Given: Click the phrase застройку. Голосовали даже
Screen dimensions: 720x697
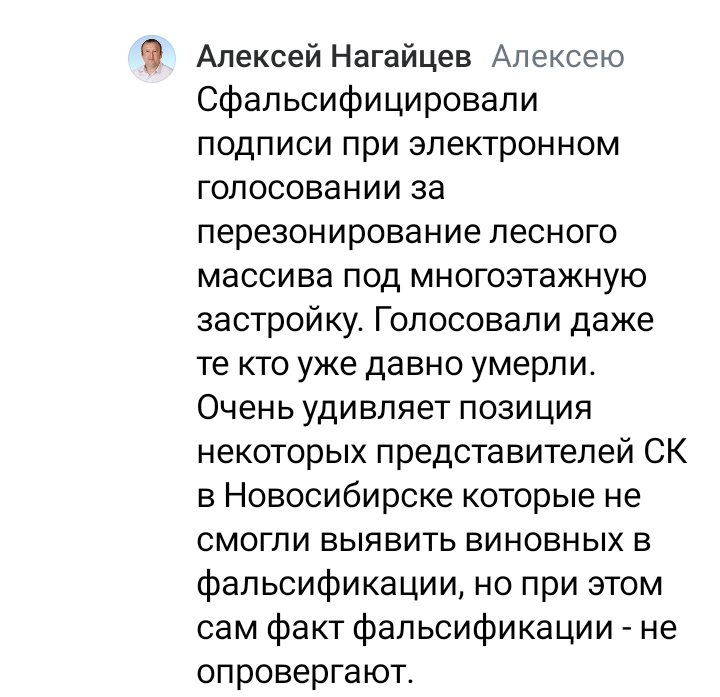Looking at the screenshot, I should [x=425, y=321].
